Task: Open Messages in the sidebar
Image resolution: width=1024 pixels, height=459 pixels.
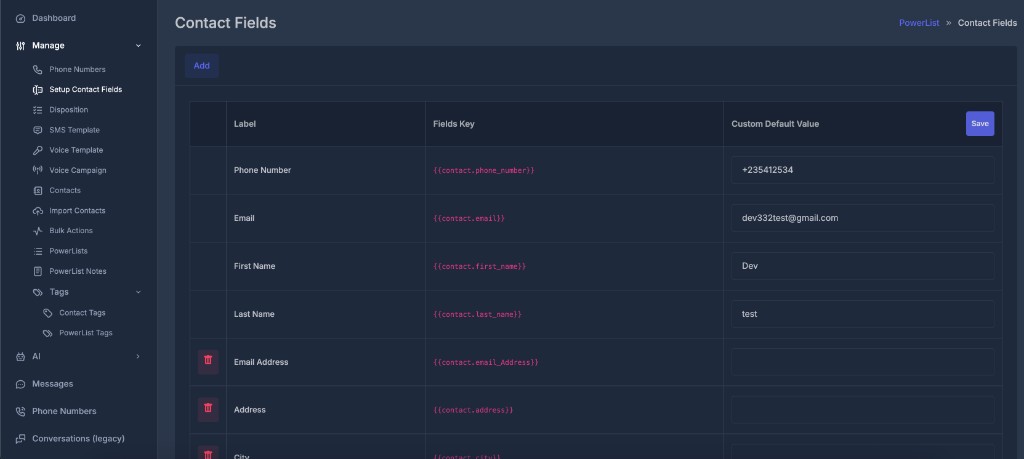Action: click(x=53, y=384)
